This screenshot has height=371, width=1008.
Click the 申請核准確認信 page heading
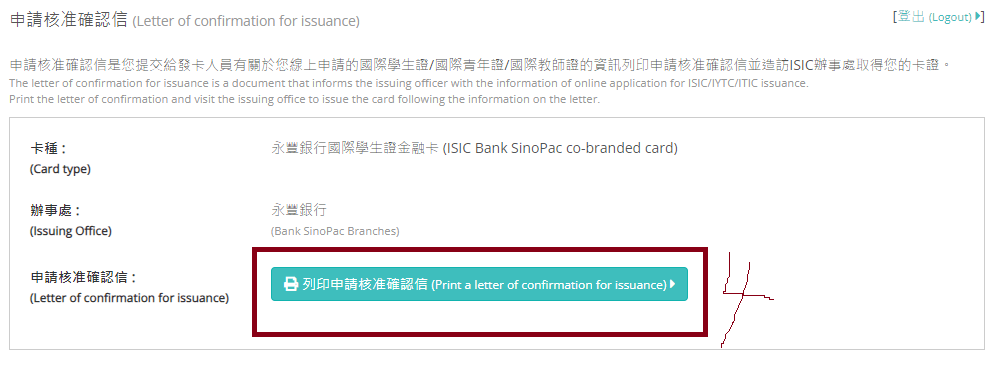[69, 20]
